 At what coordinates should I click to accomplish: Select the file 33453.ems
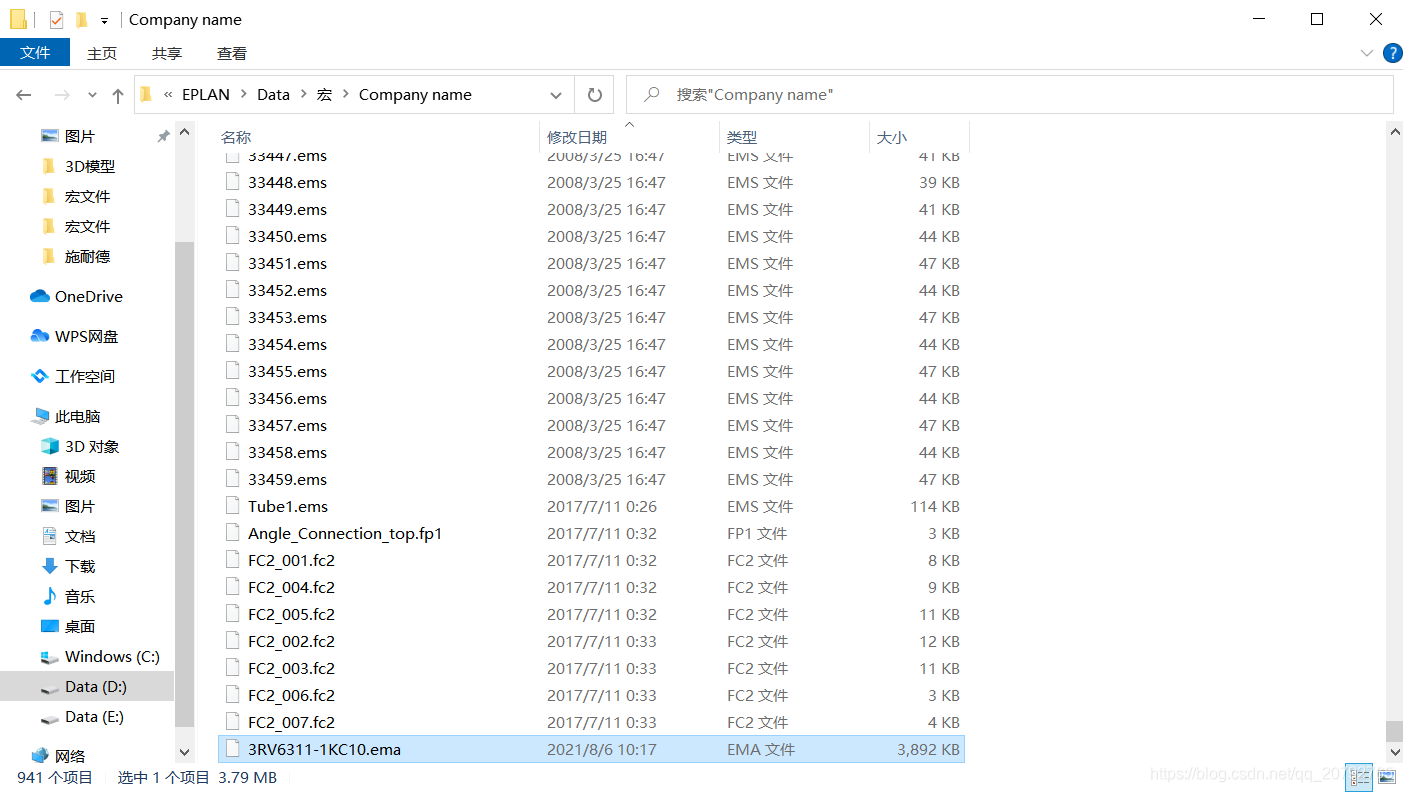287,317
